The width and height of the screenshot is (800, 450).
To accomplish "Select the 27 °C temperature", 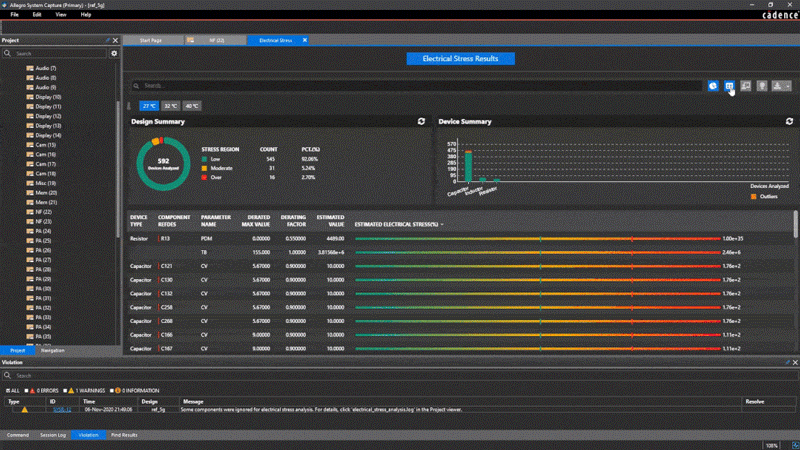I will click(x=149, y=106).
